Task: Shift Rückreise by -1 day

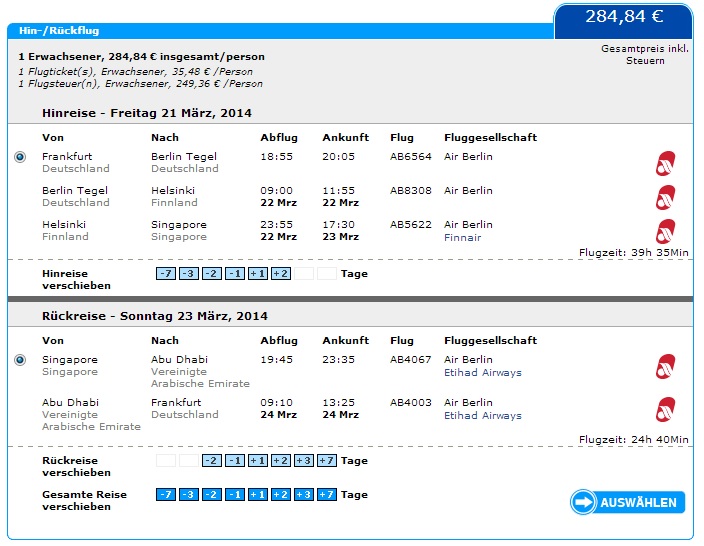Action: coord(235,460)
